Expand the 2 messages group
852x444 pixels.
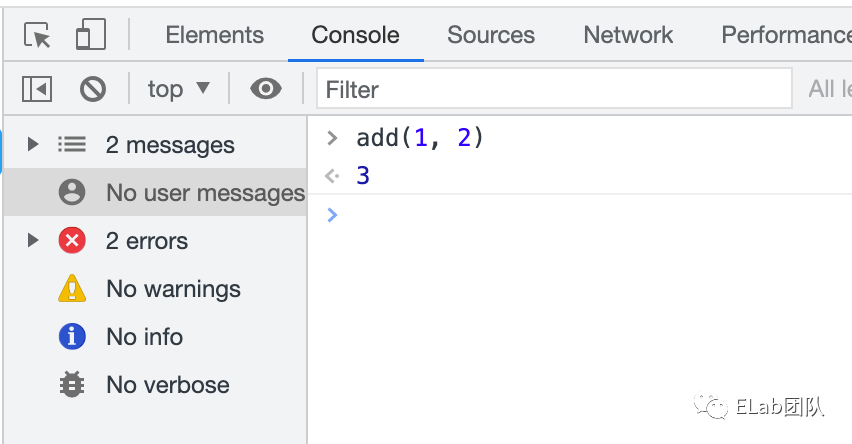[x=33, y=145]
